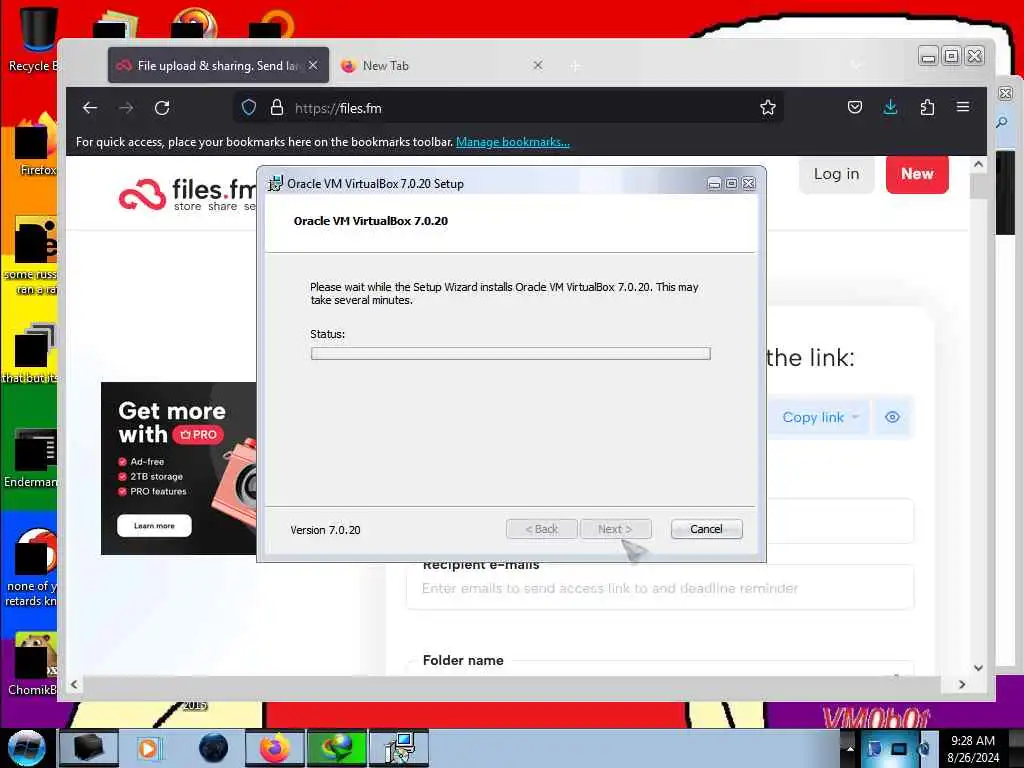Screen dimensions: 1024x768
Task: Expand the list-all-tabs chevron
Action: 856,65
